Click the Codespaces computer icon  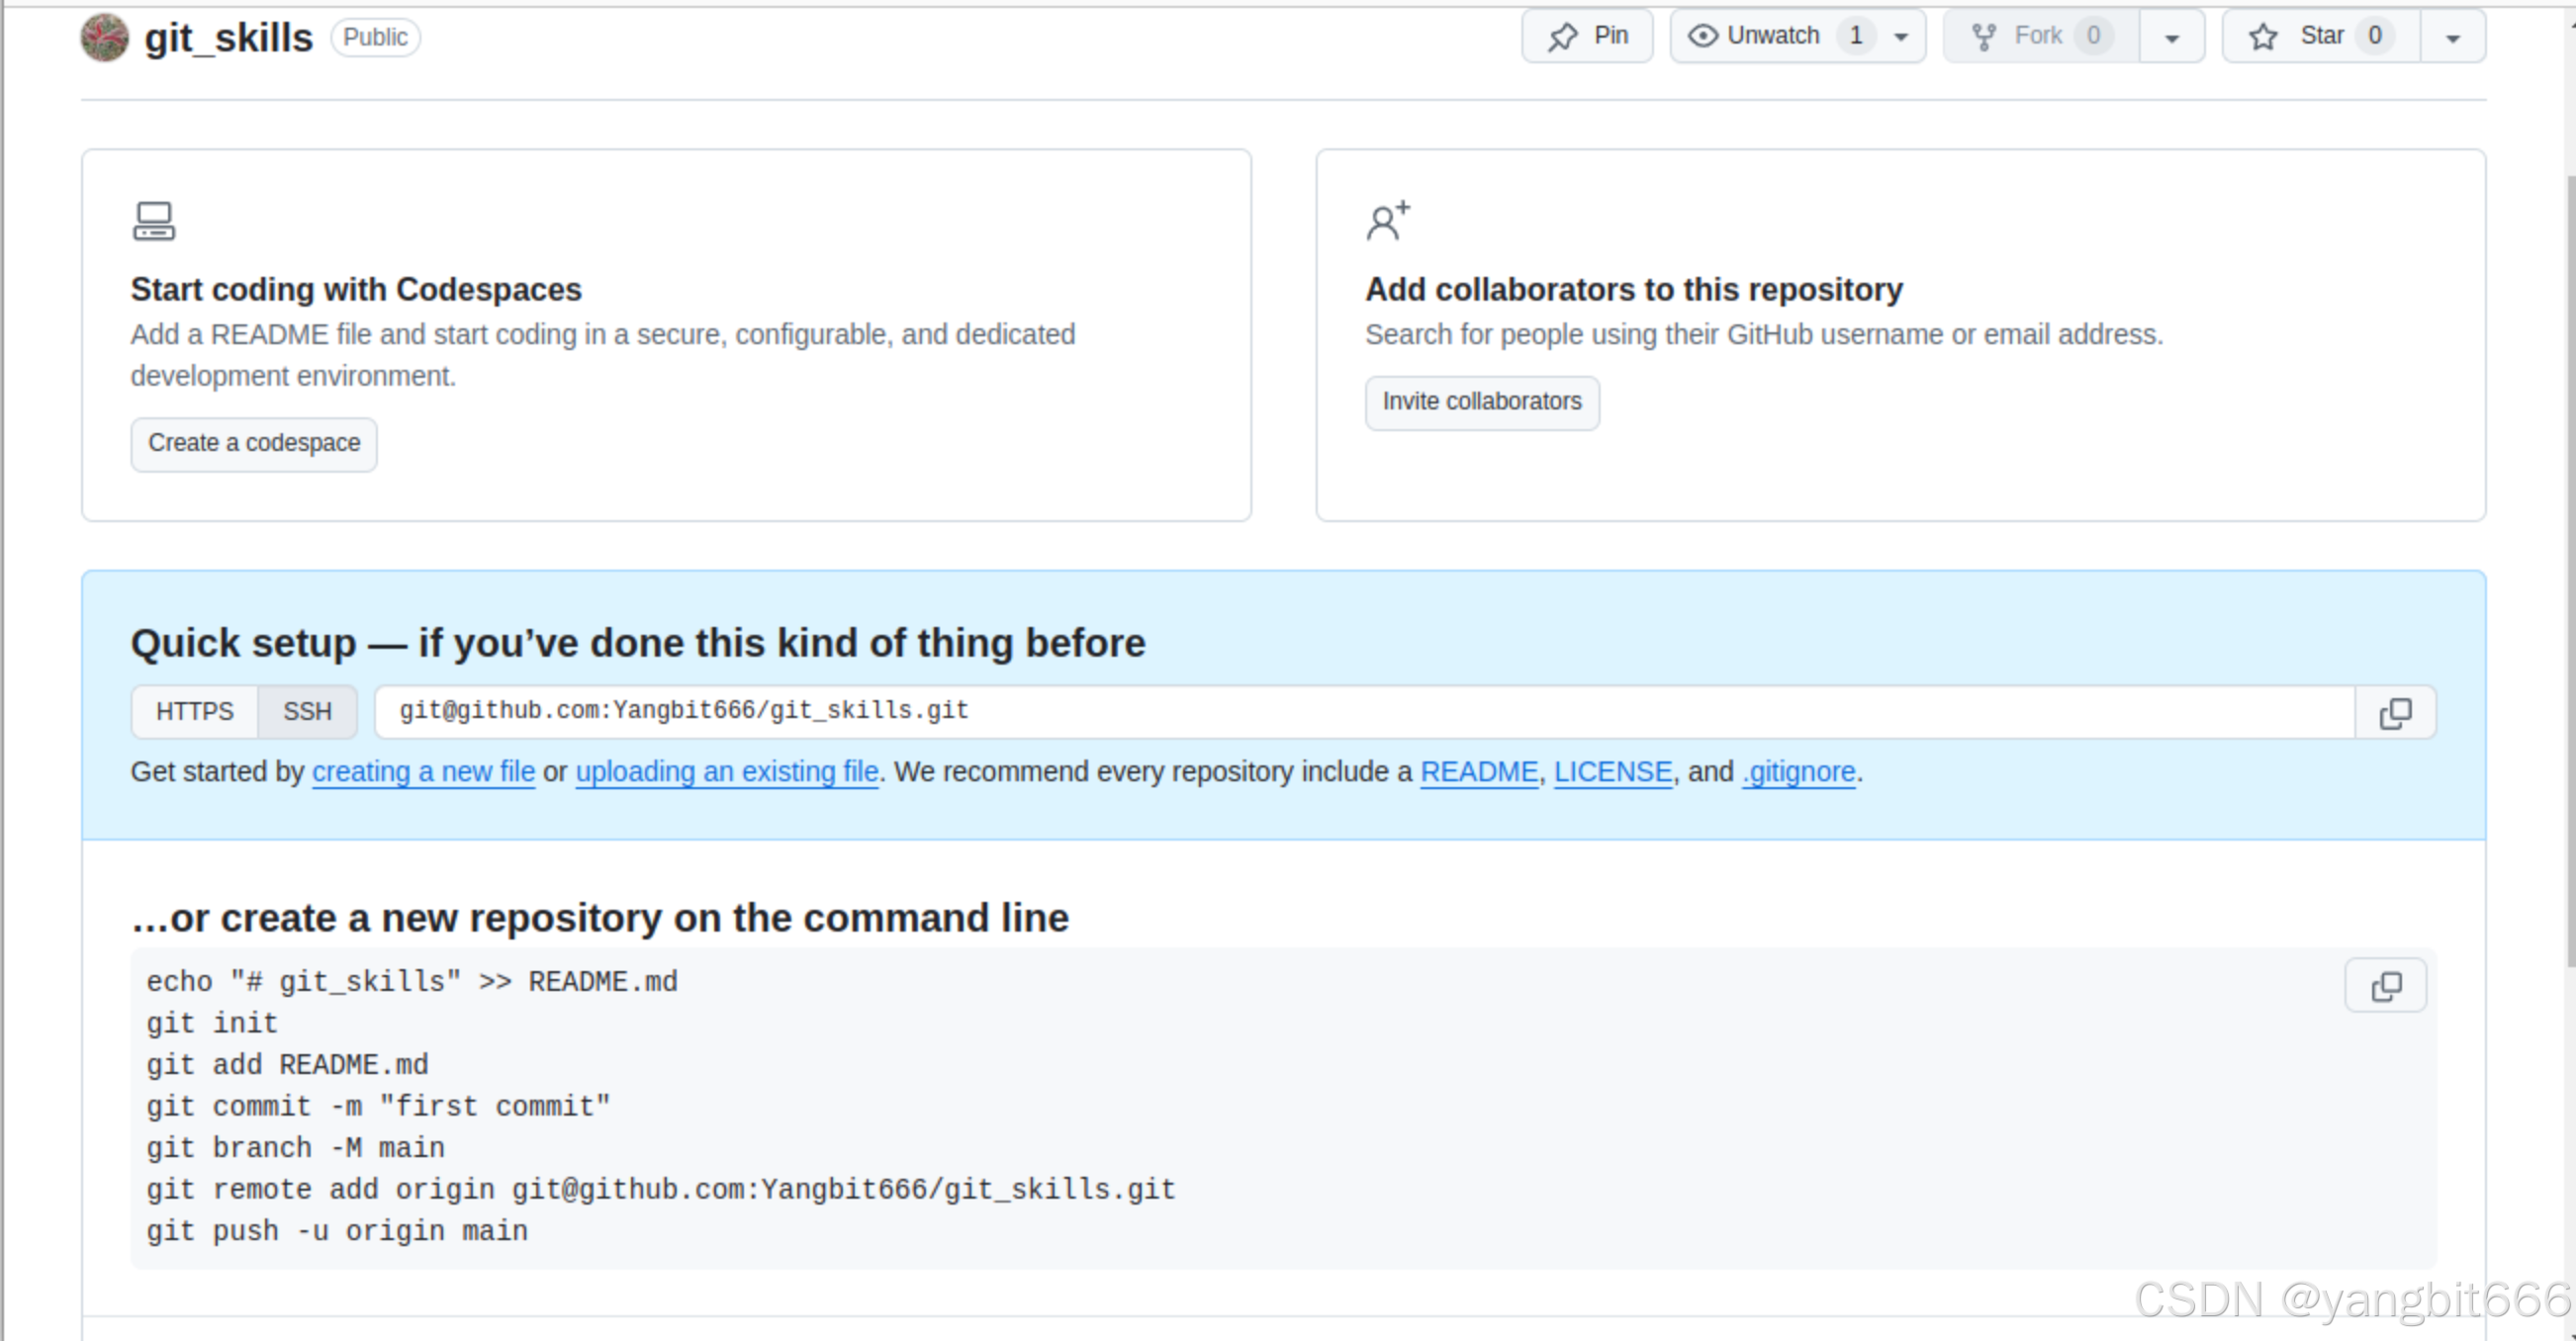[154, 221]
